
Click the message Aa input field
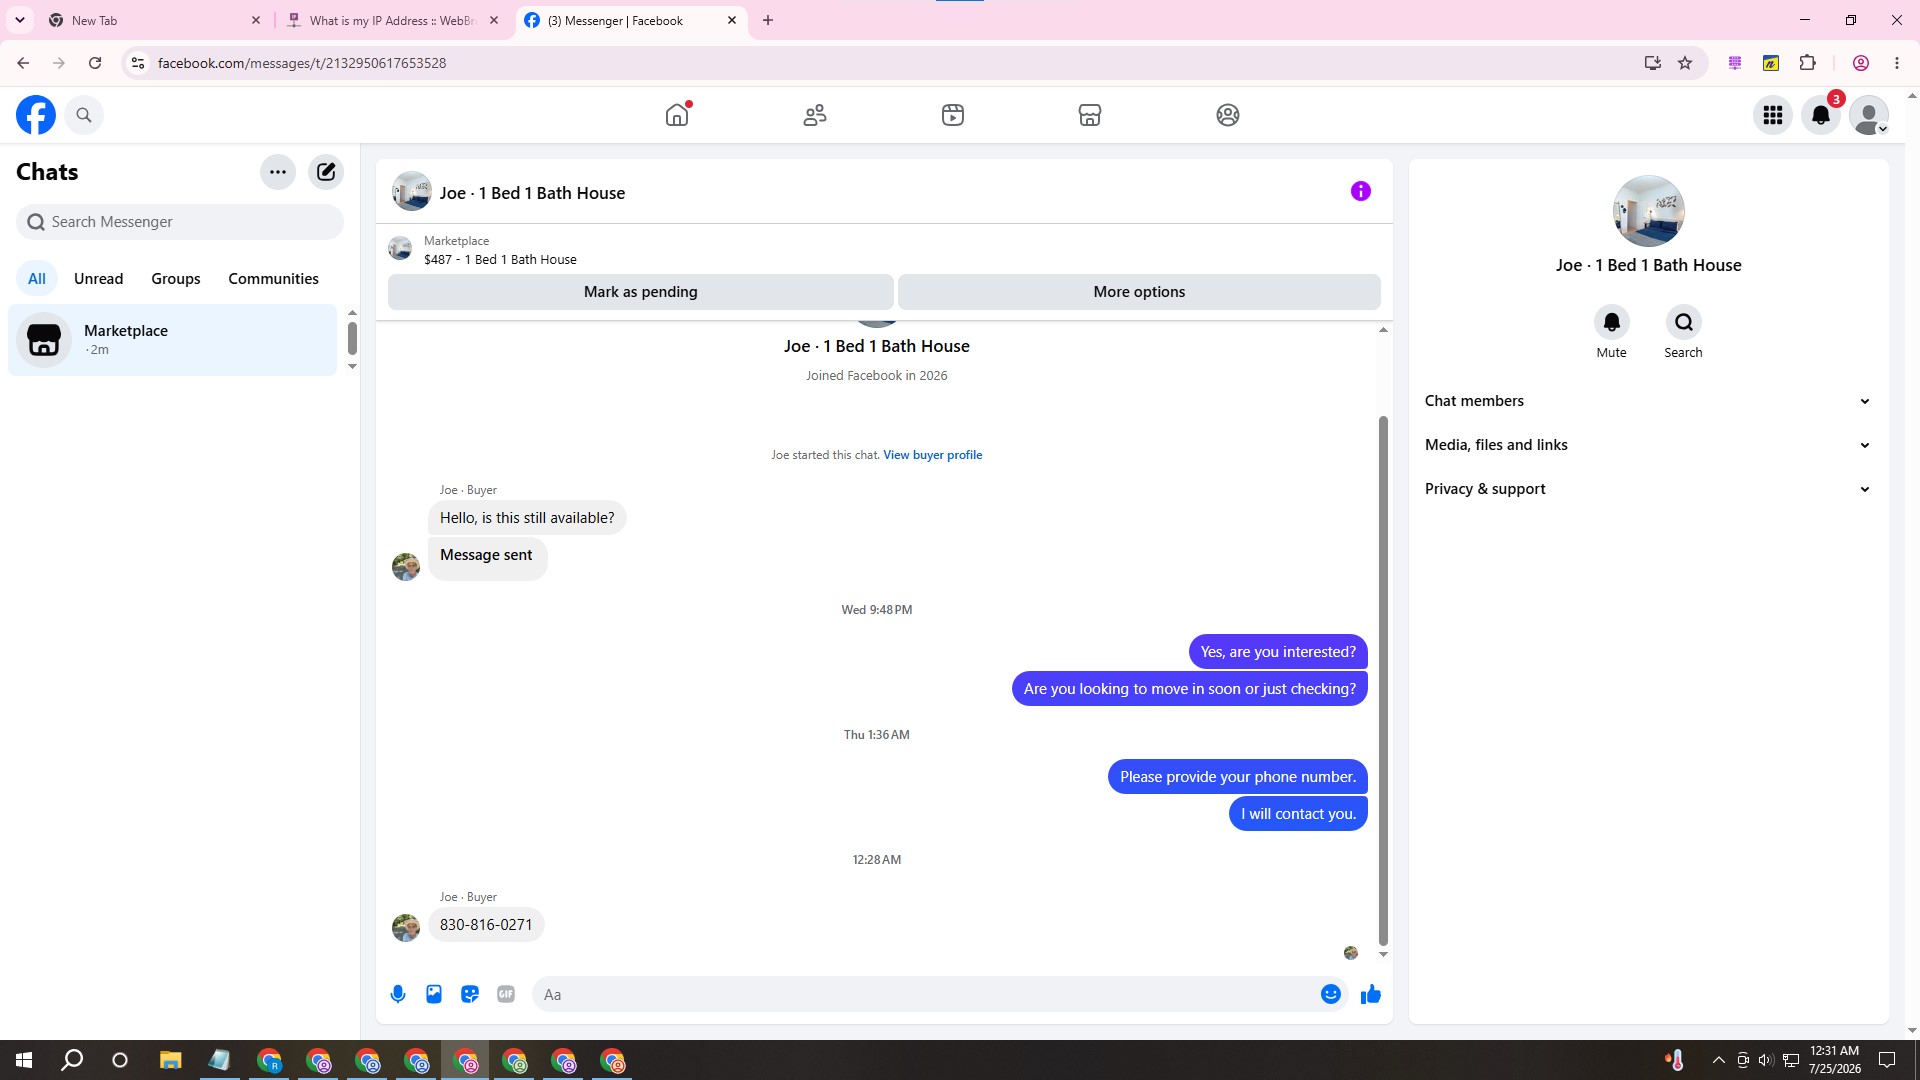pos(925,994)
